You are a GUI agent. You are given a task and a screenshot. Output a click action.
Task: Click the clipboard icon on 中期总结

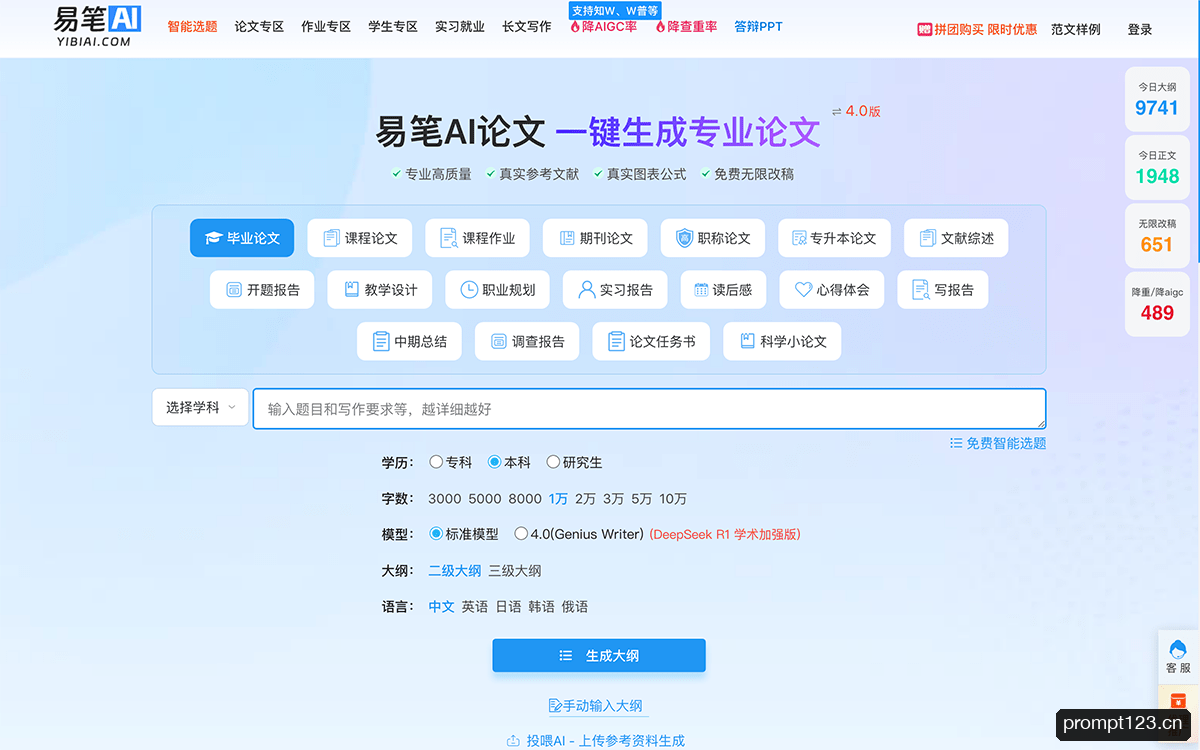(381, 341)
